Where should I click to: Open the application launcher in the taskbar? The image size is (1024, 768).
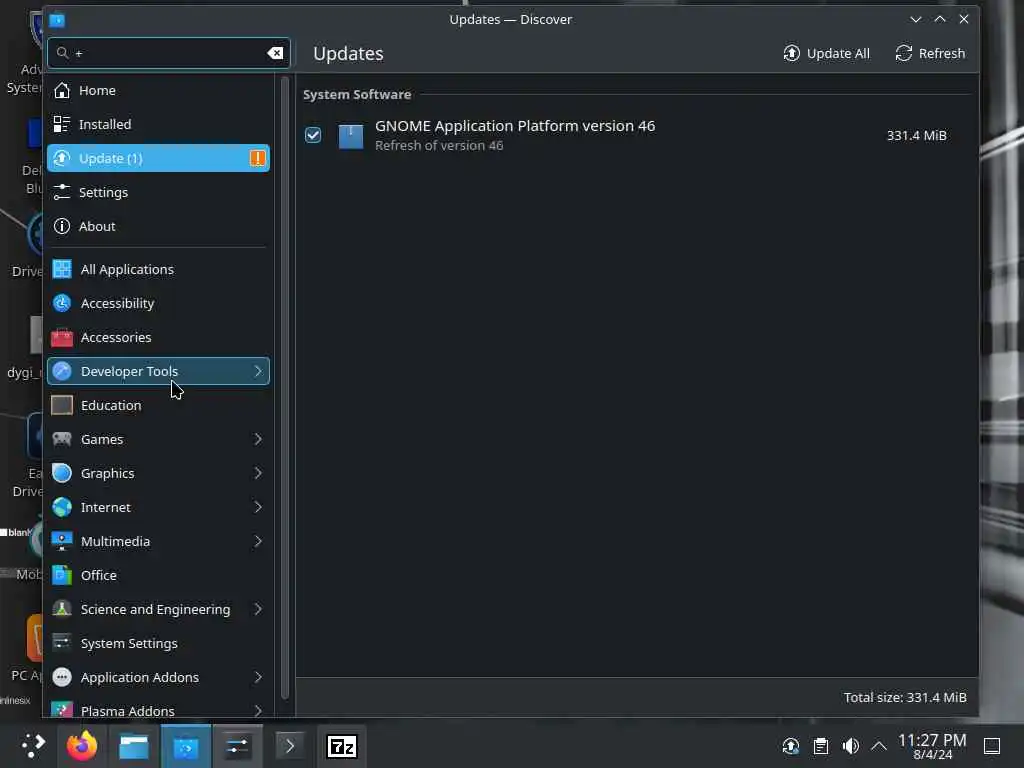click(x=32, y=746)
